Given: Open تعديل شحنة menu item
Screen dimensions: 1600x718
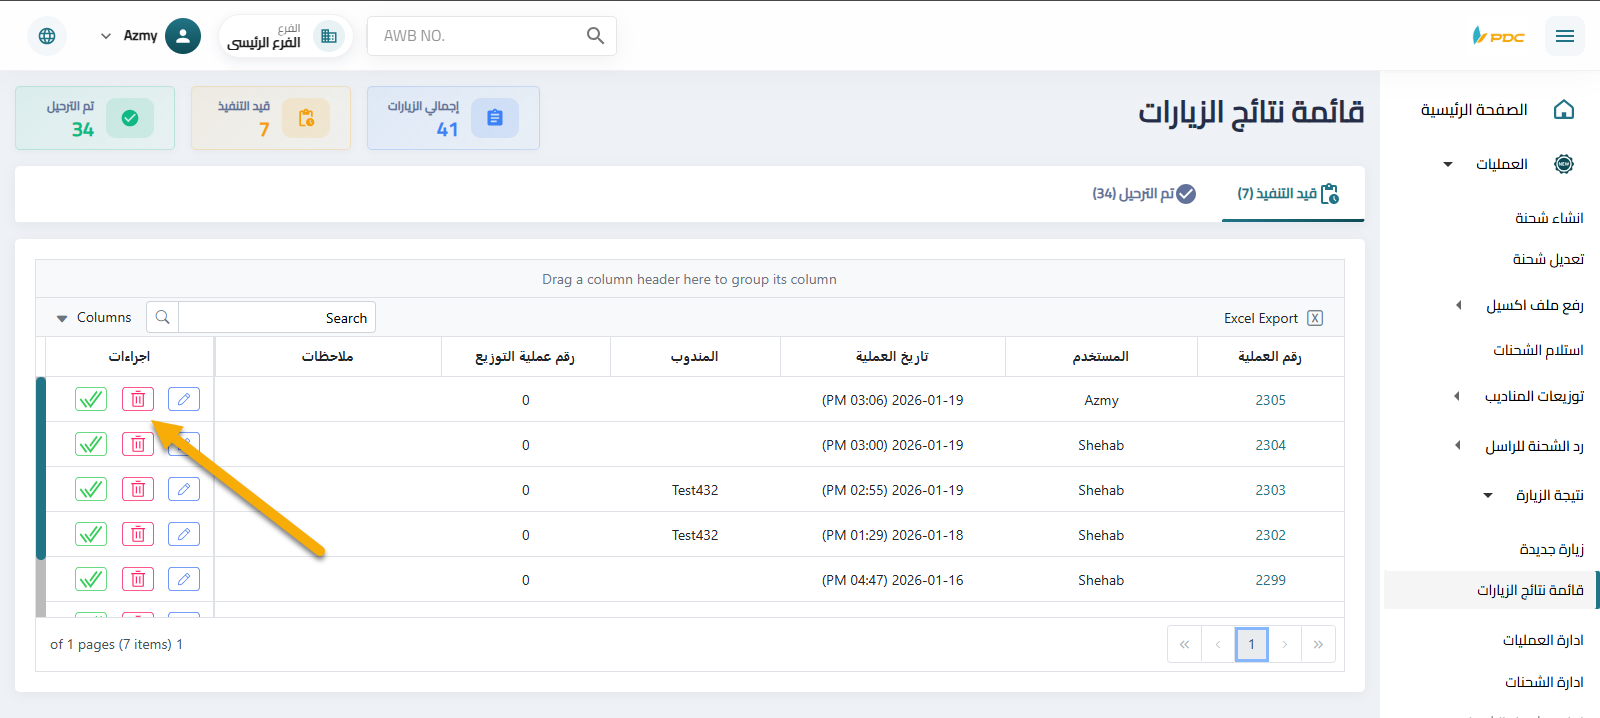Looking at the screenshot, I should (x=1548, y=259).
